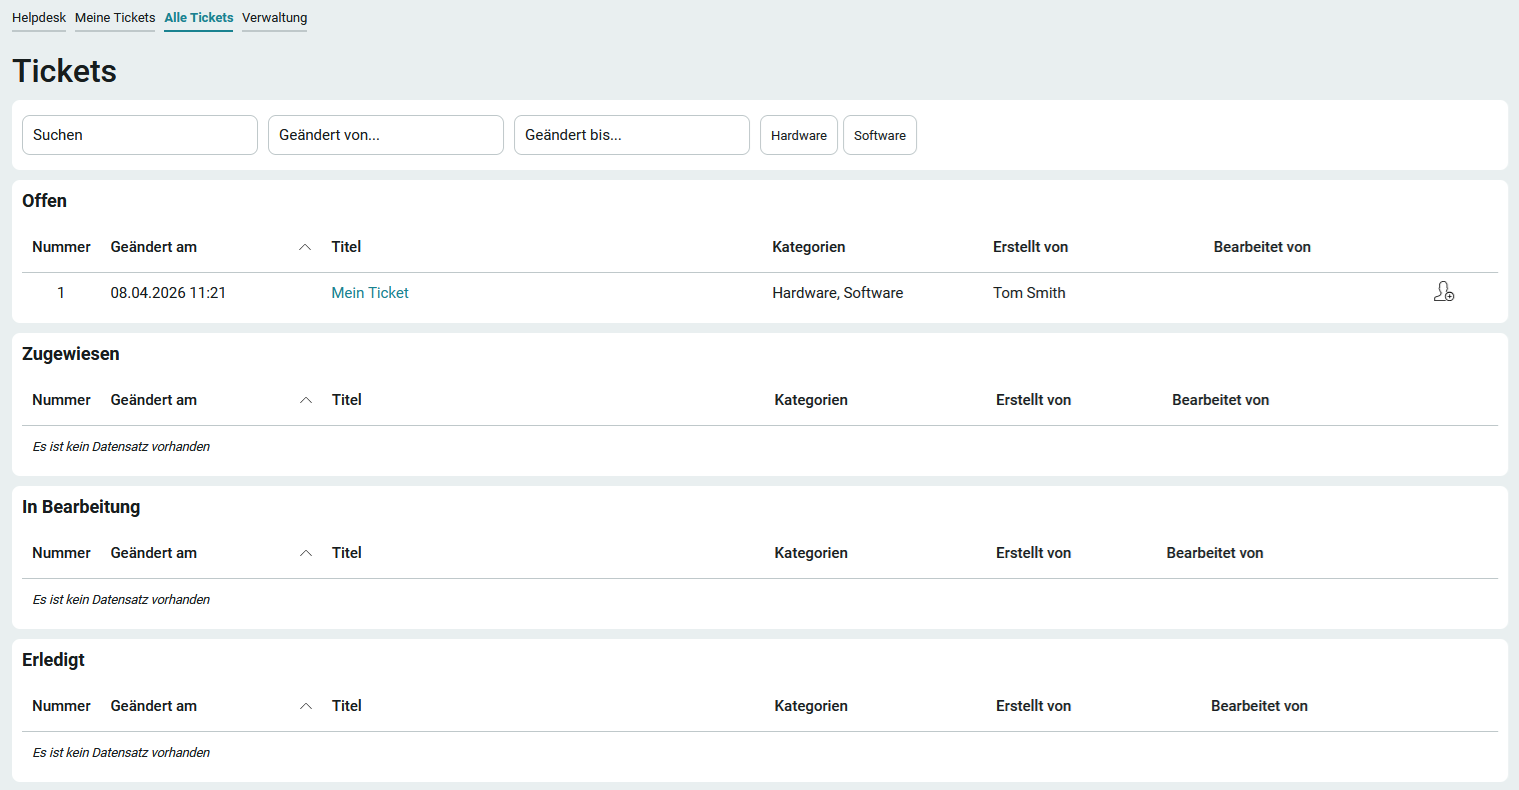Screen dimensions: 1519x790
Task: Open the Helpdesk tab
Action: coord(39,18)
